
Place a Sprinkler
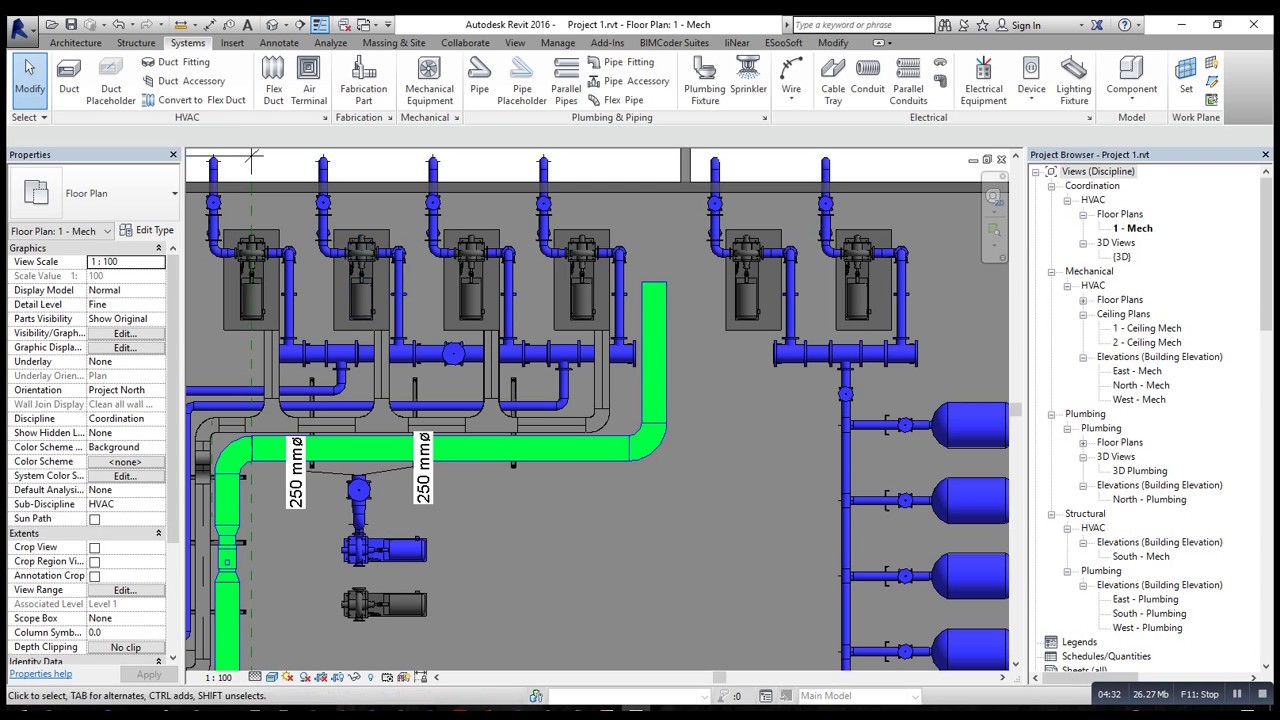pos(748,80)
